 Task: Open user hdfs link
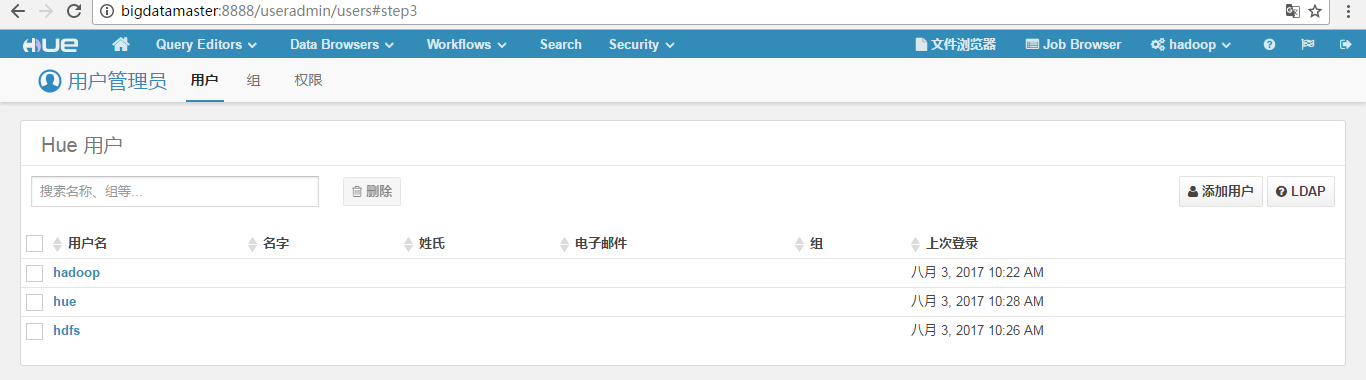(67, 331)
